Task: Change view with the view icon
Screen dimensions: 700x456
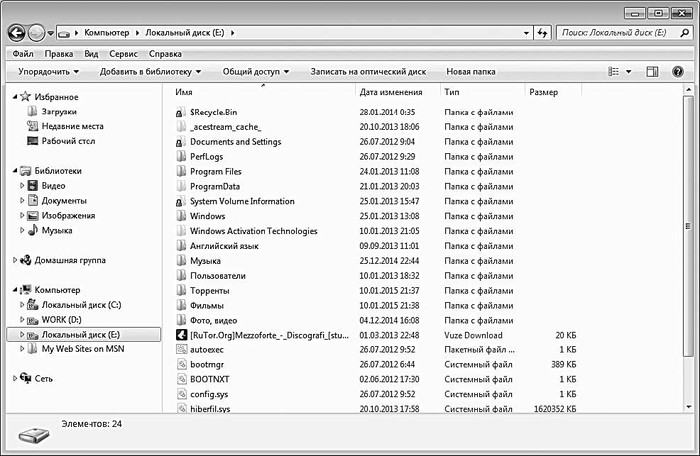Action: (x=614, y=71)
